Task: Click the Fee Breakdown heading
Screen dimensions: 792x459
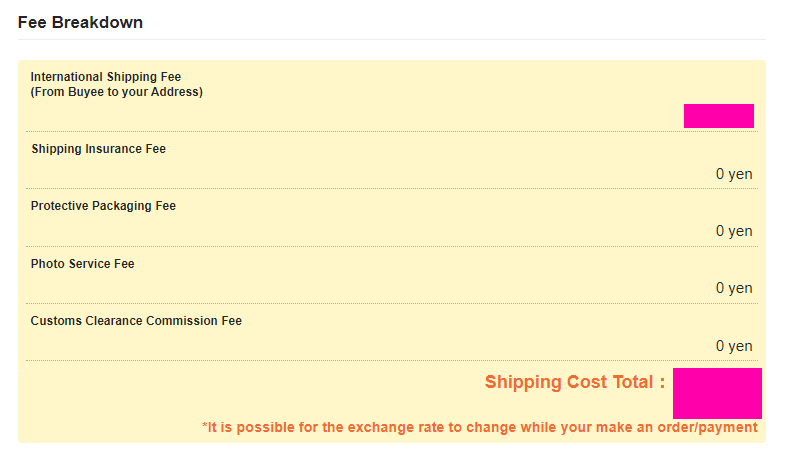Action: pyautogui.click(x=80, y=23)
